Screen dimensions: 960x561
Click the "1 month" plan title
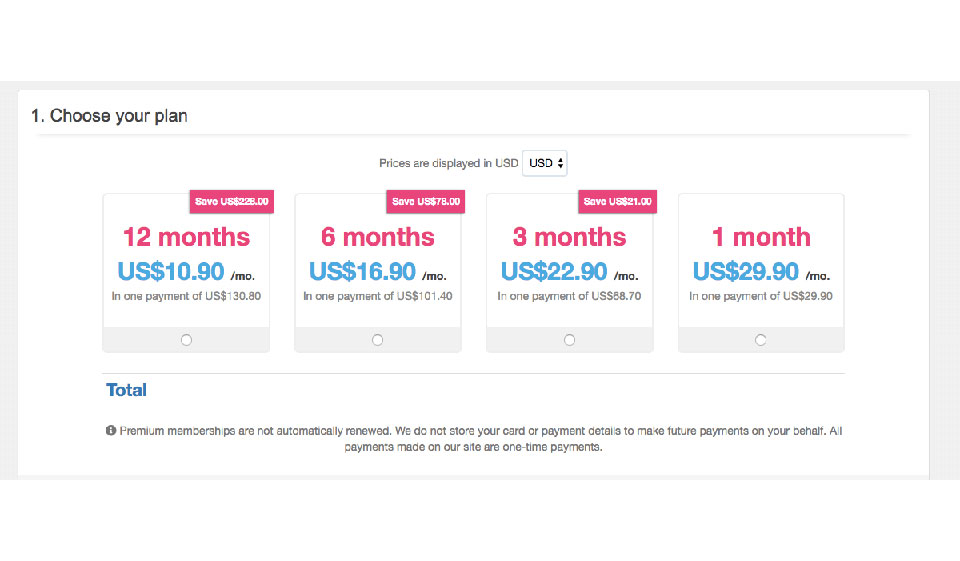(761, 237)
